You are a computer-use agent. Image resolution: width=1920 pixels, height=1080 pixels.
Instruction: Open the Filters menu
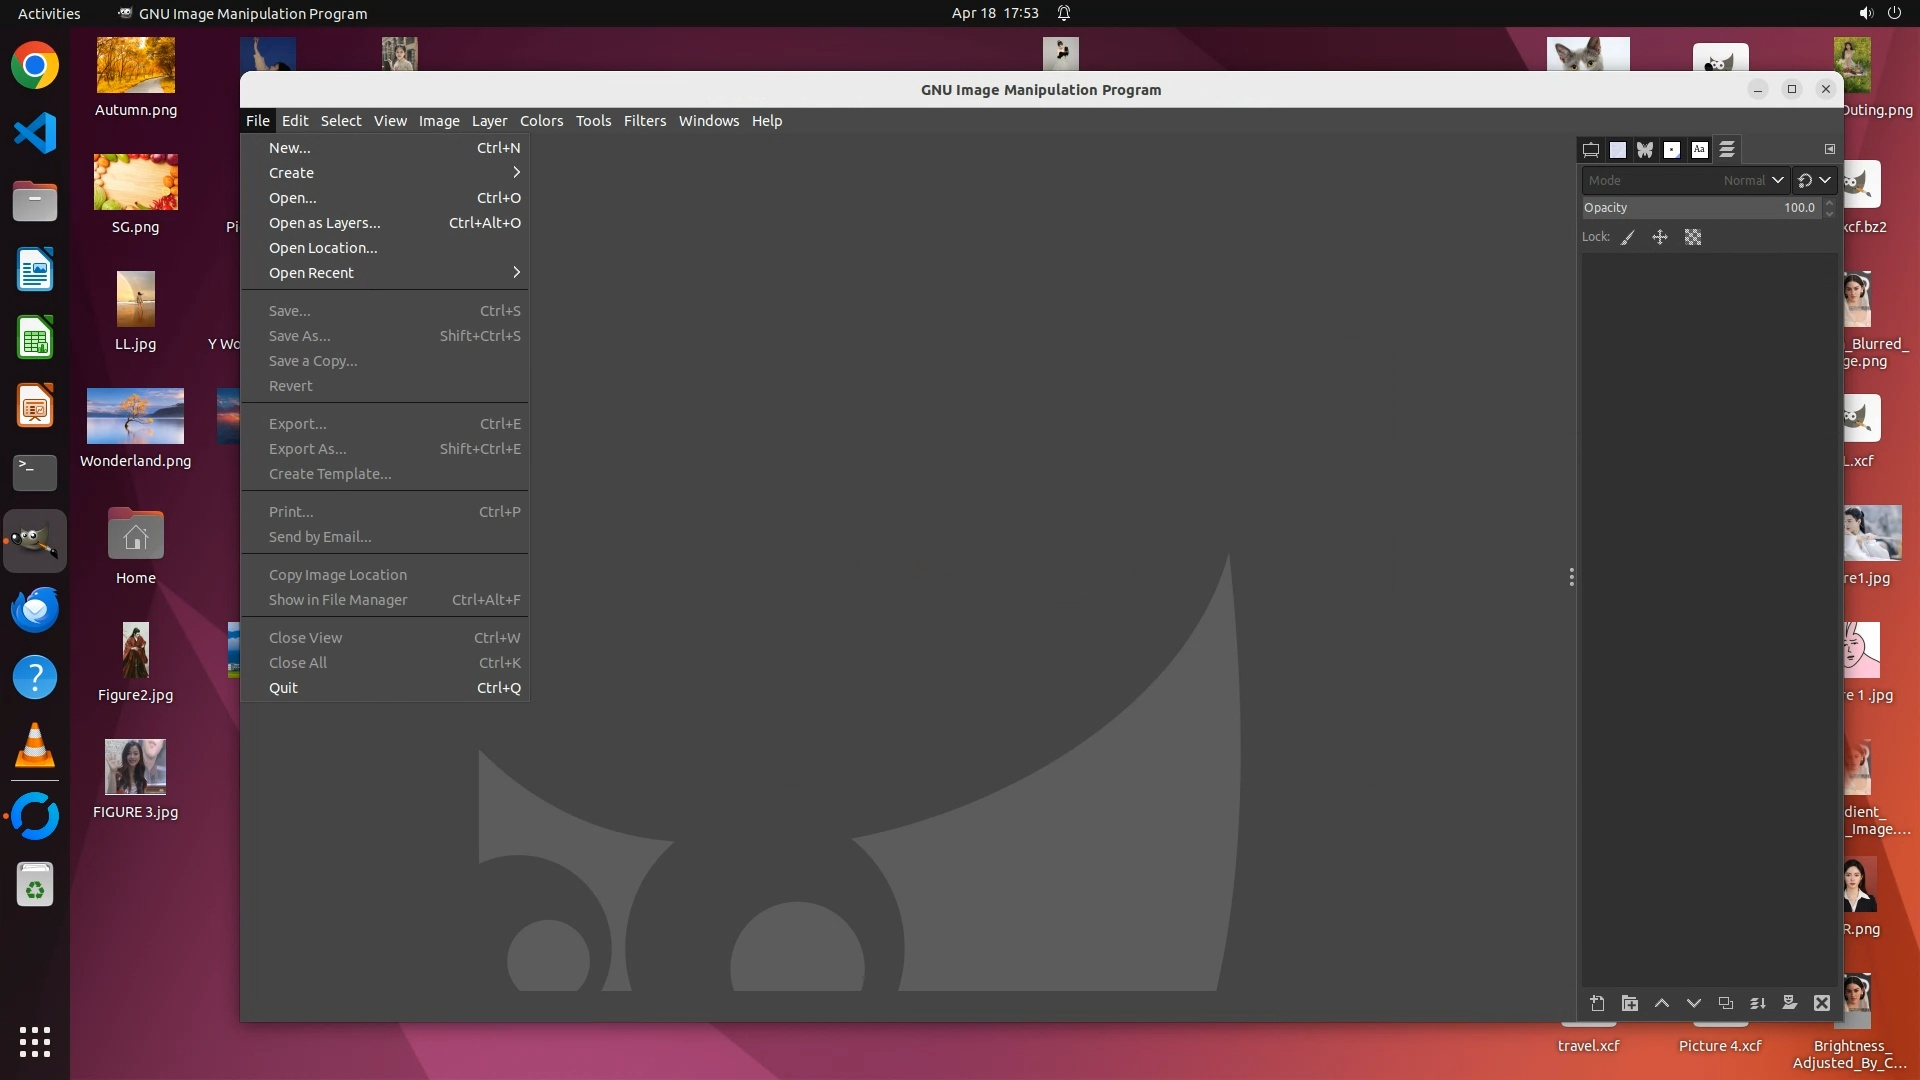pyautogui.click(x=644, y=121)
